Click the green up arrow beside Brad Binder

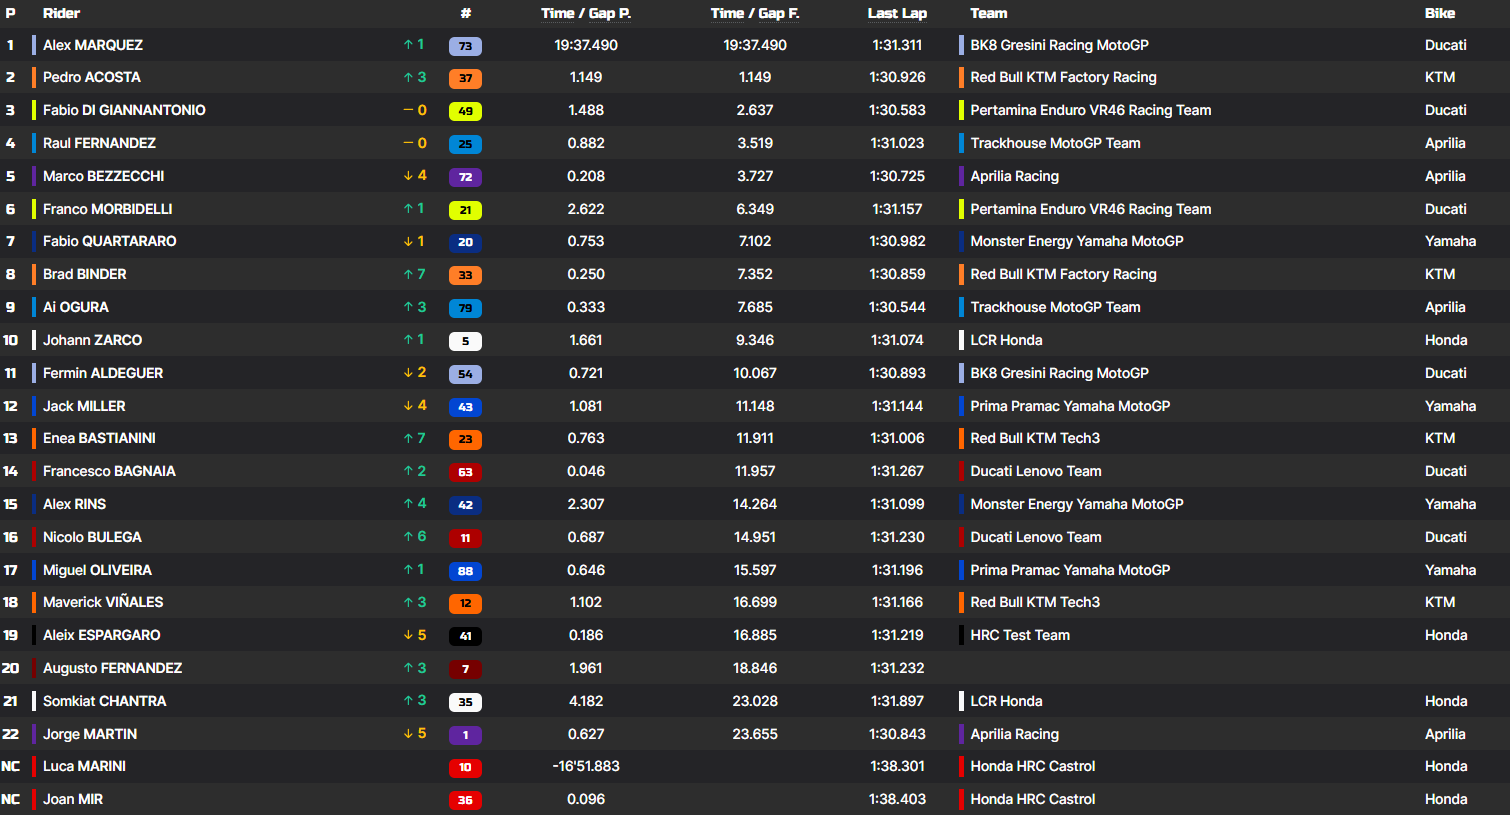point(408,274)
